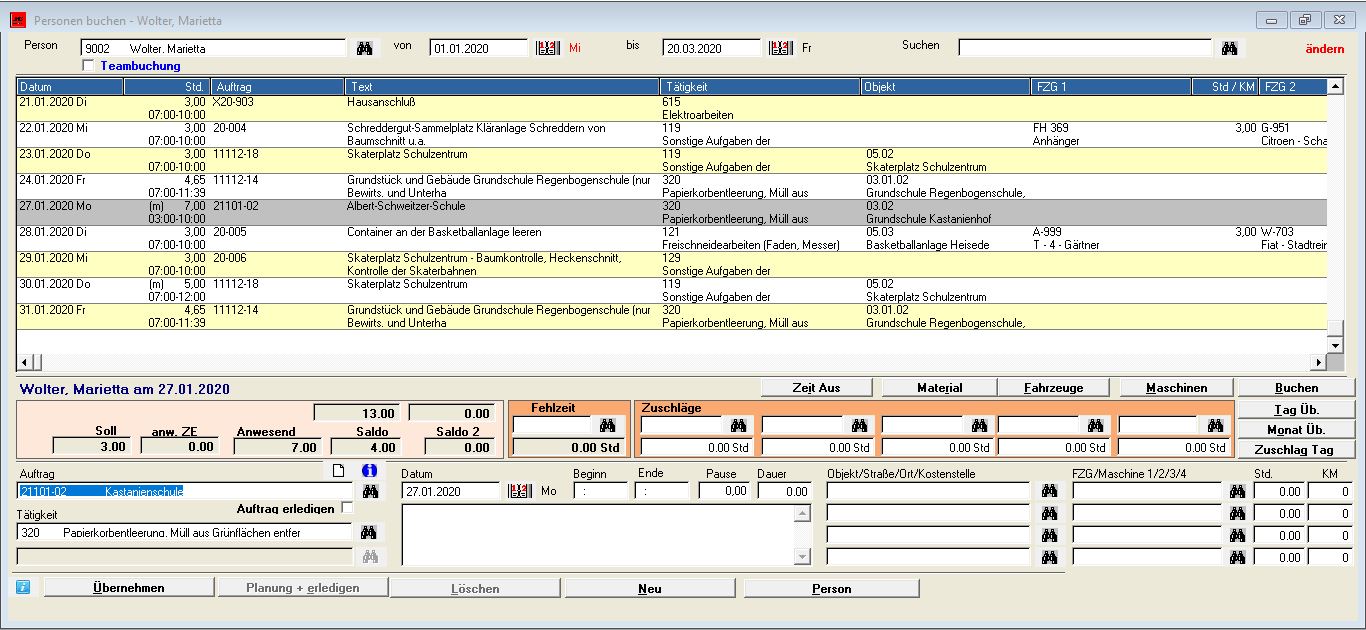1366x630 pixels.
Task: Click binoculars icon beside Suchen field
Action: [x=1229, y=48]
